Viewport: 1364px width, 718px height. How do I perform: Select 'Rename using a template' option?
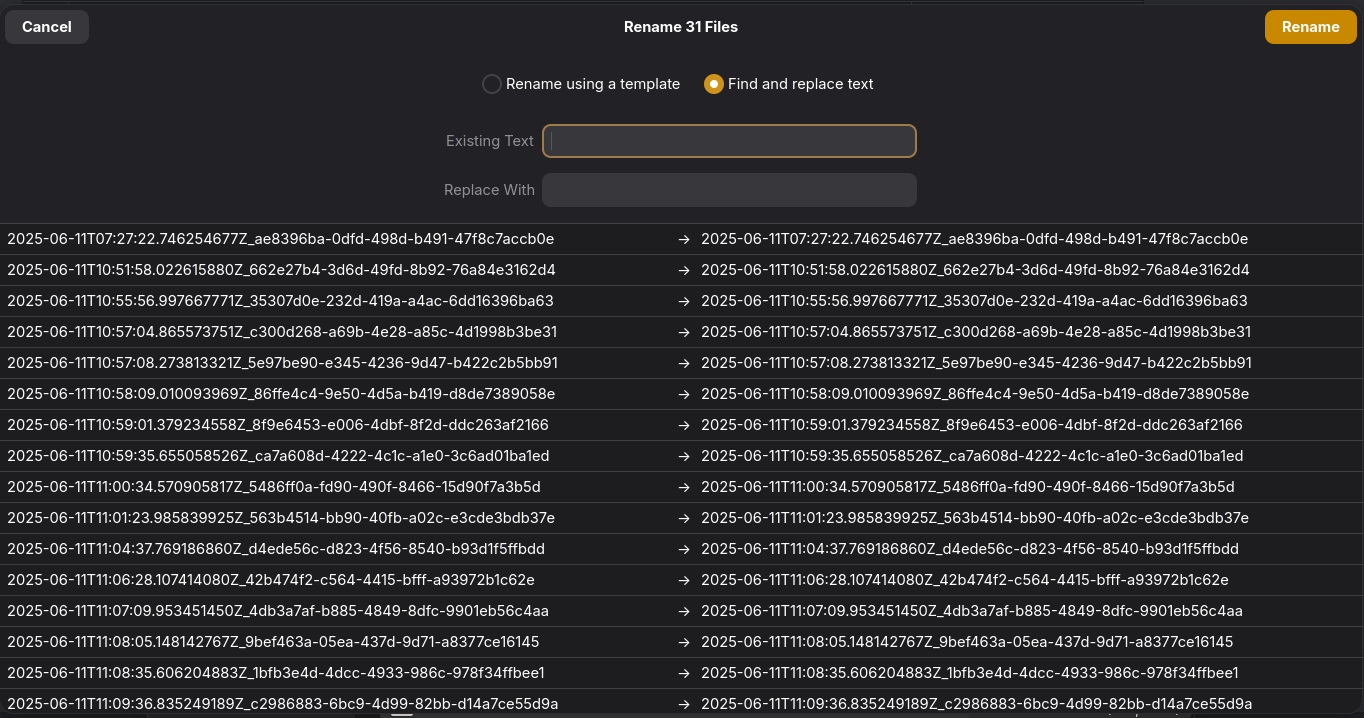[x=492, y=84]
